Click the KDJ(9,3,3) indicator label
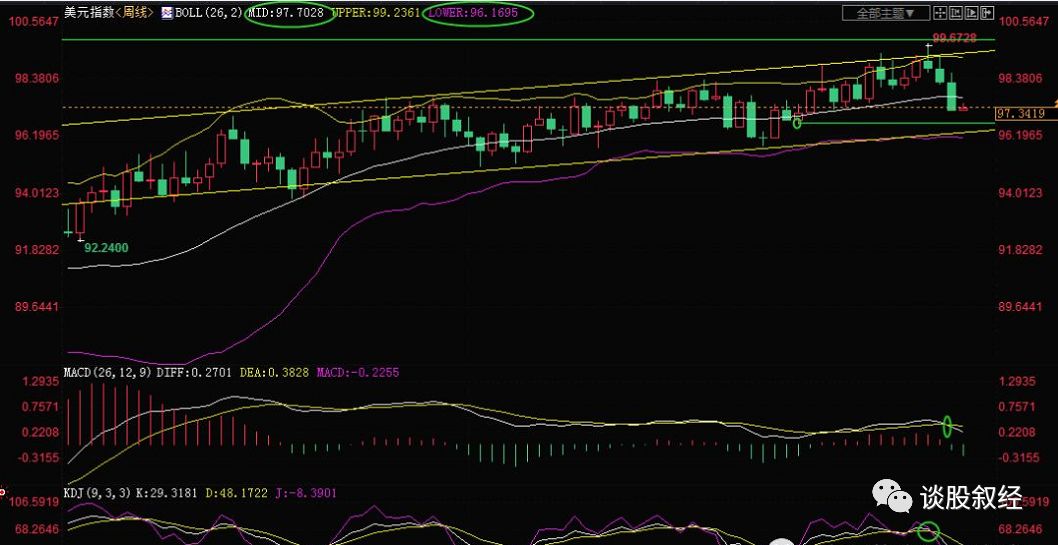Viewport: 1058px width, 545px height. tap(96, 493)
